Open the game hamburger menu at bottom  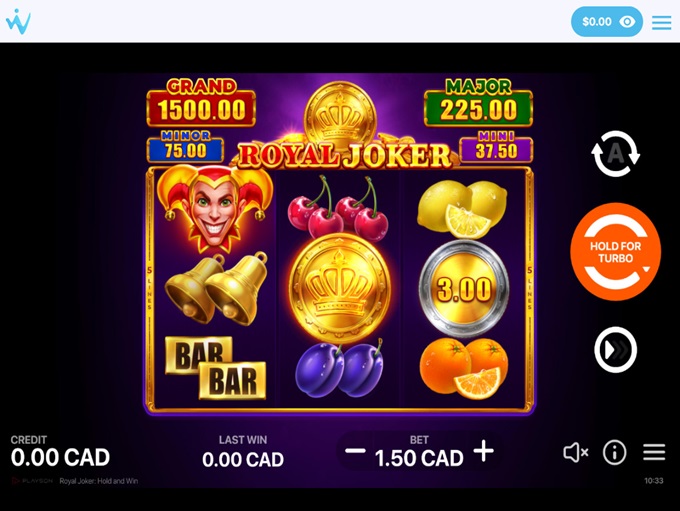pos(654,452)
